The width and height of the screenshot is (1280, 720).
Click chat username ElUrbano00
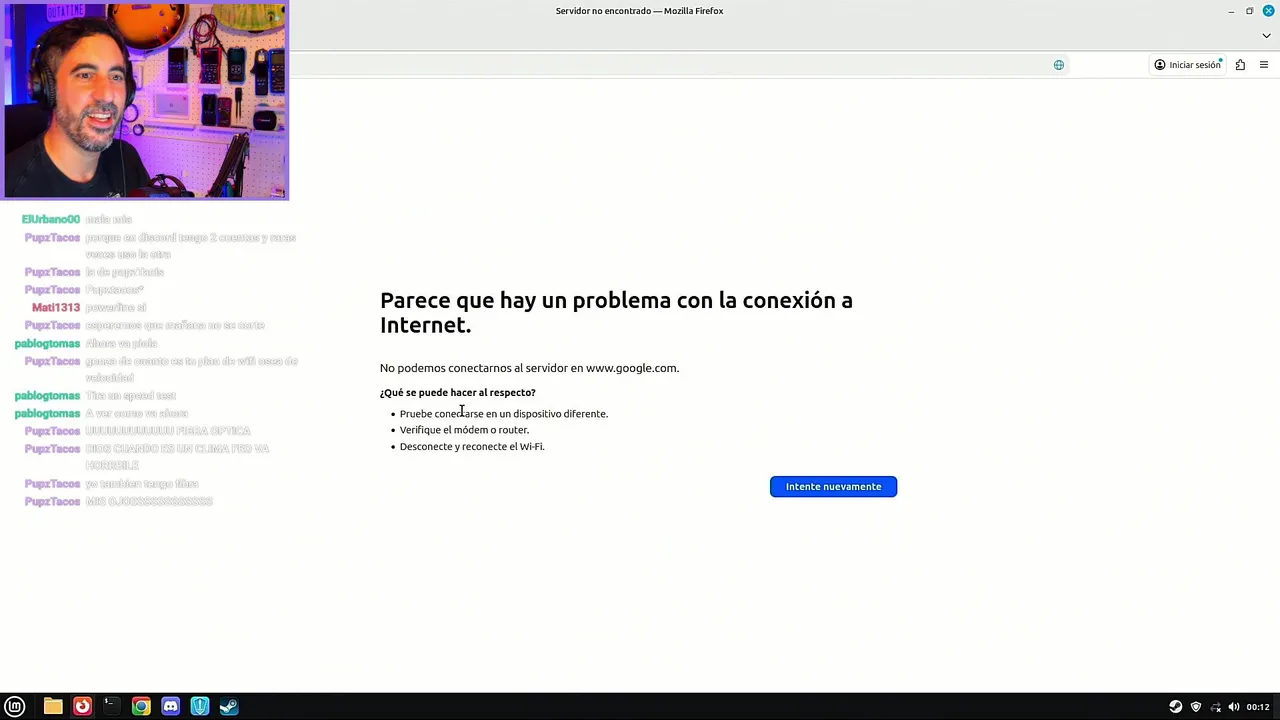[51, 219]
